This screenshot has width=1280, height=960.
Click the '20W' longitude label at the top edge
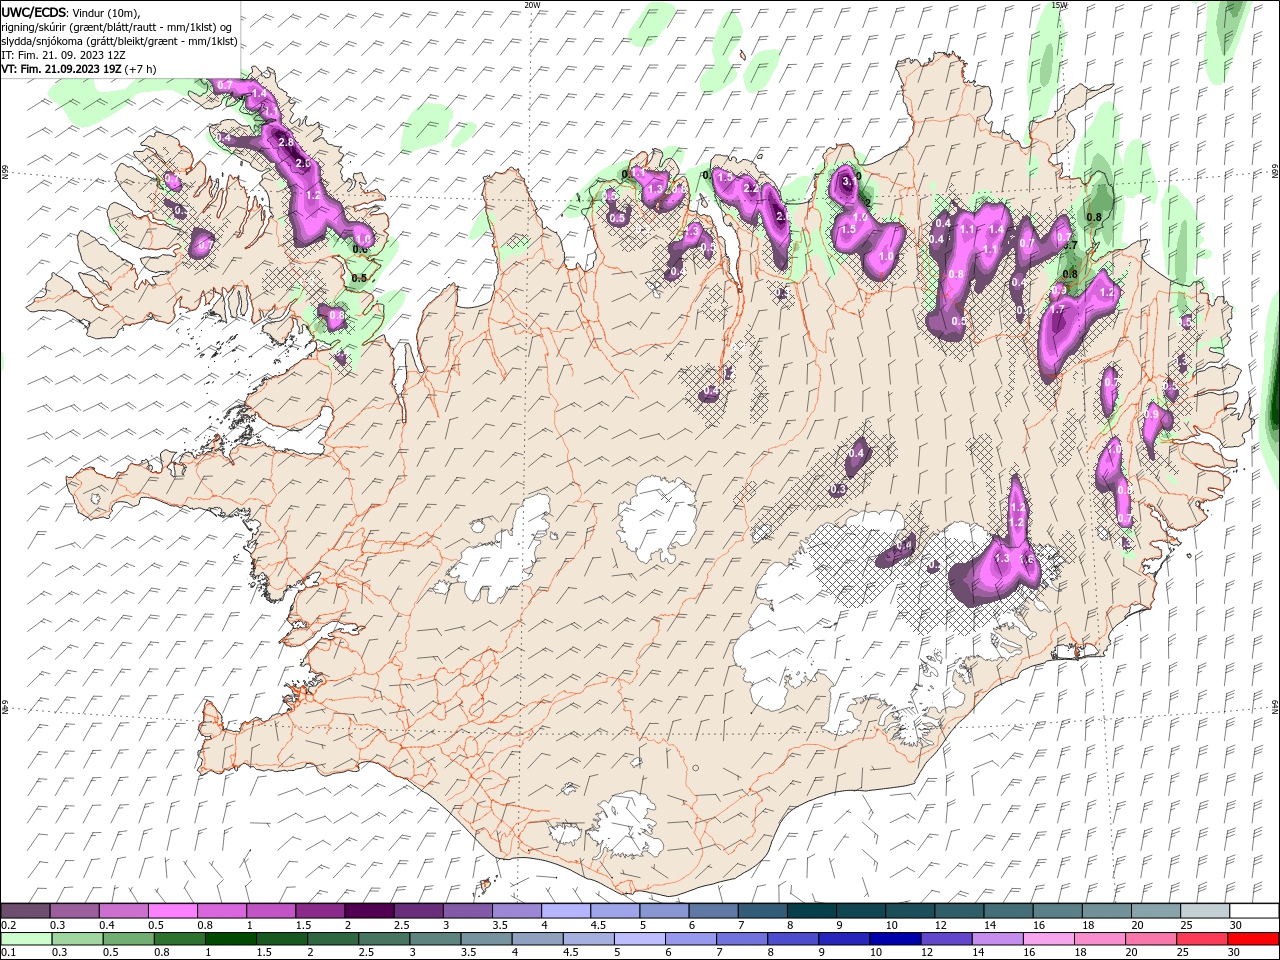533,5
